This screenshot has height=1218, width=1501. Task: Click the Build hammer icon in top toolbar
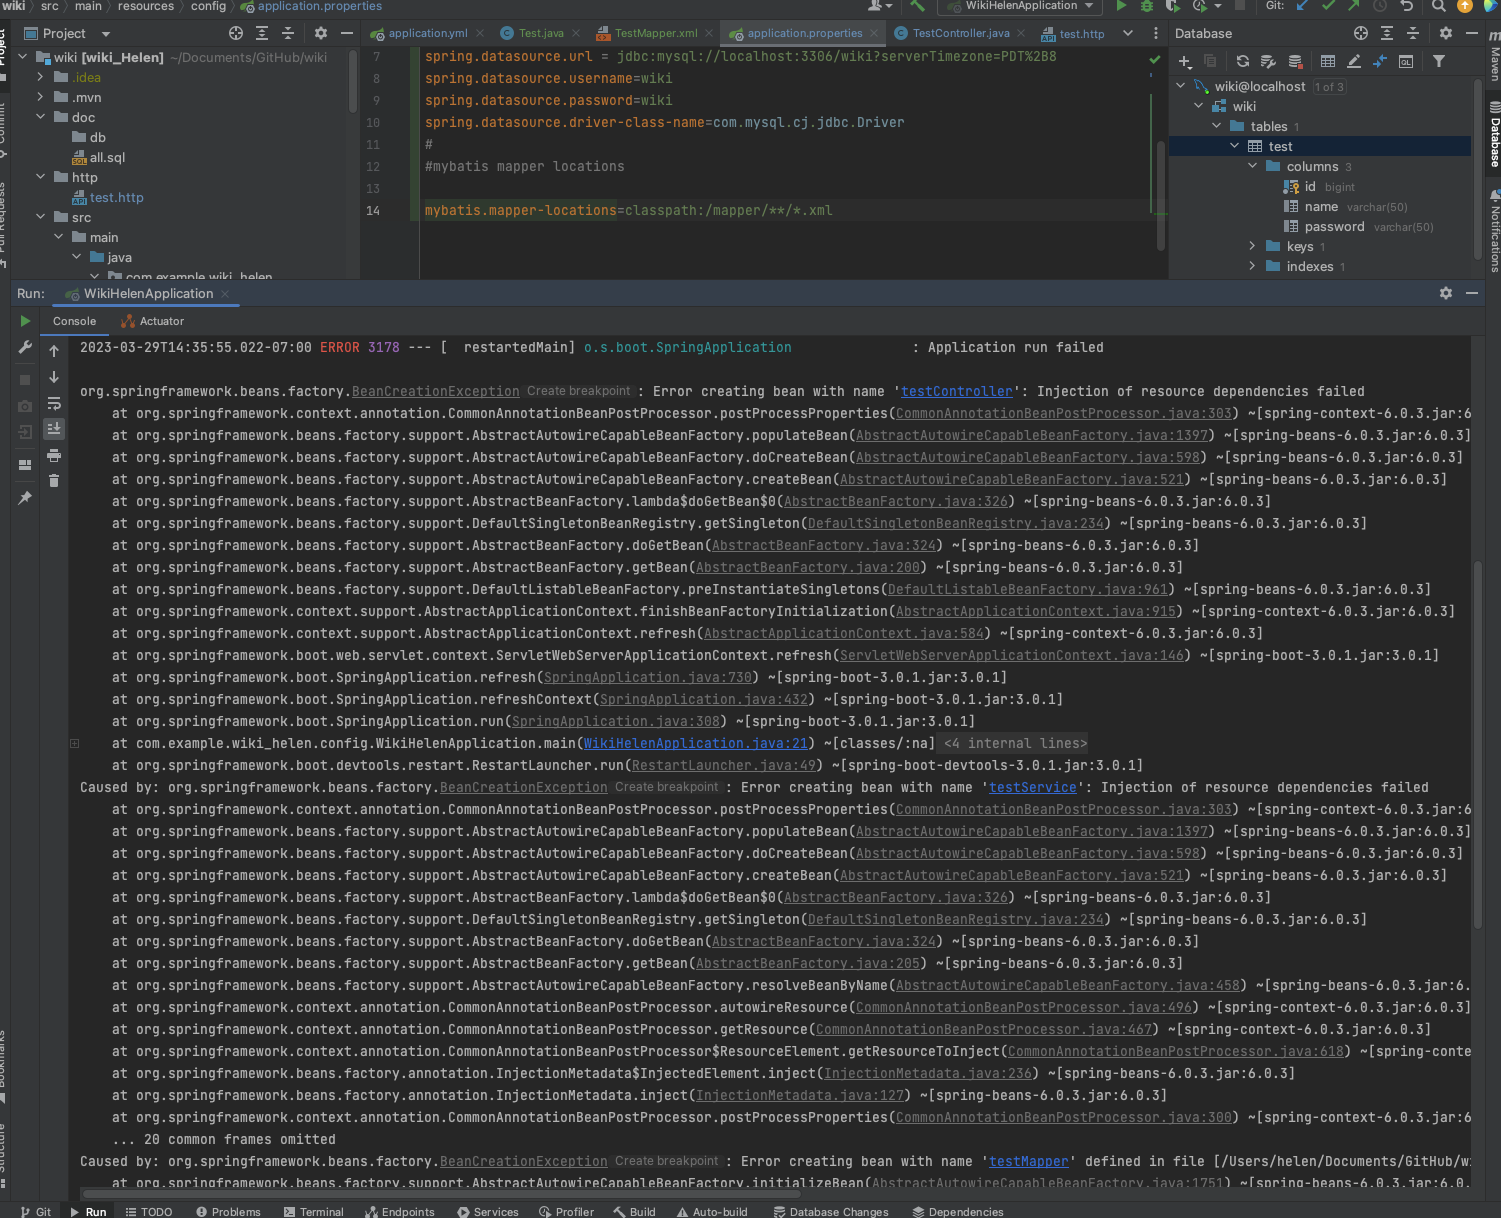point(917,6)
